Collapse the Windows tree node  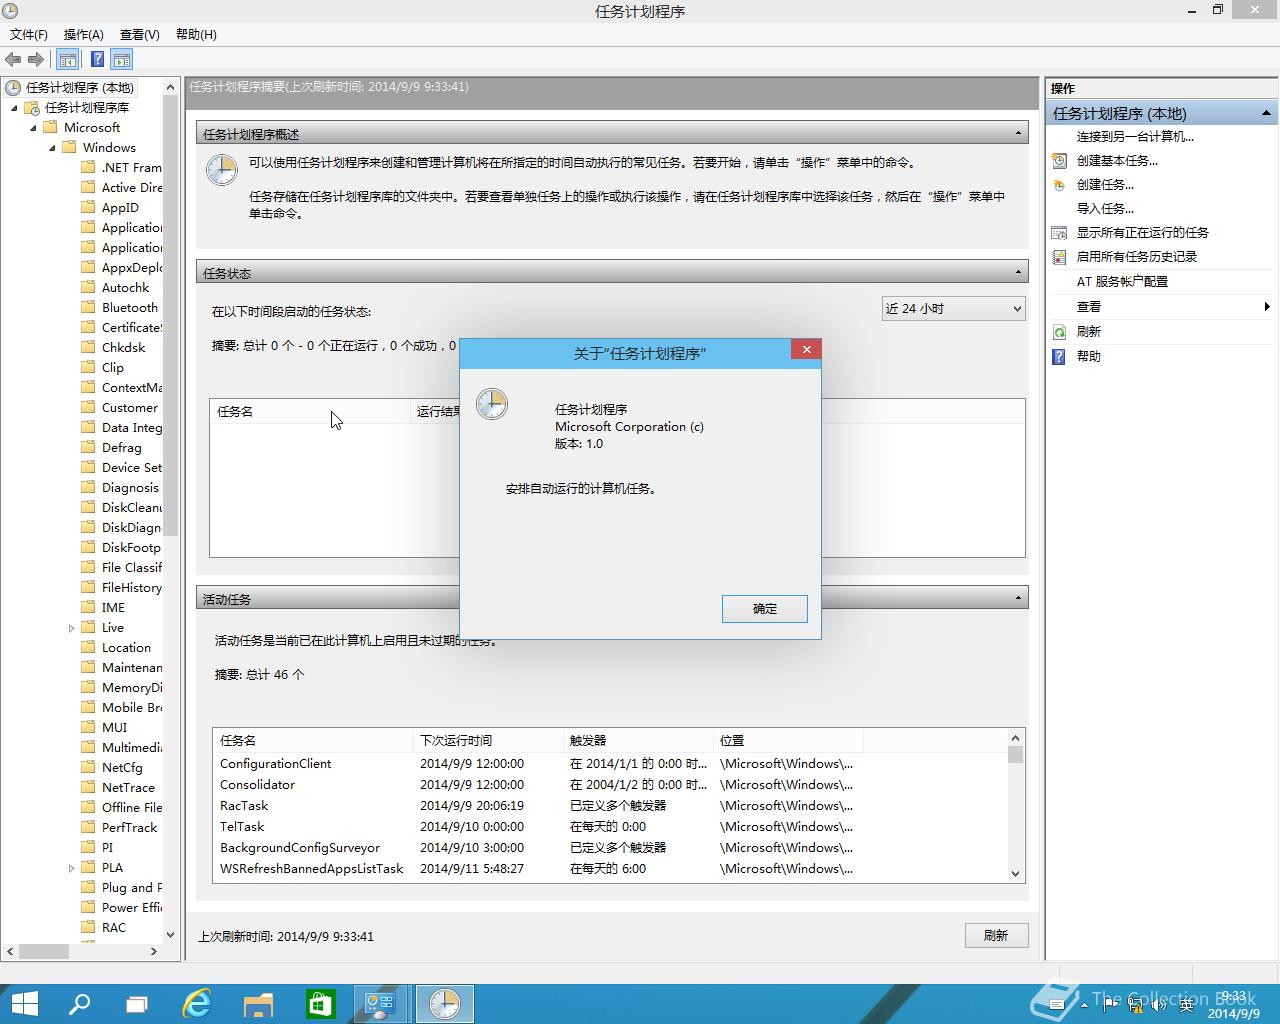(x=52, y=148)
